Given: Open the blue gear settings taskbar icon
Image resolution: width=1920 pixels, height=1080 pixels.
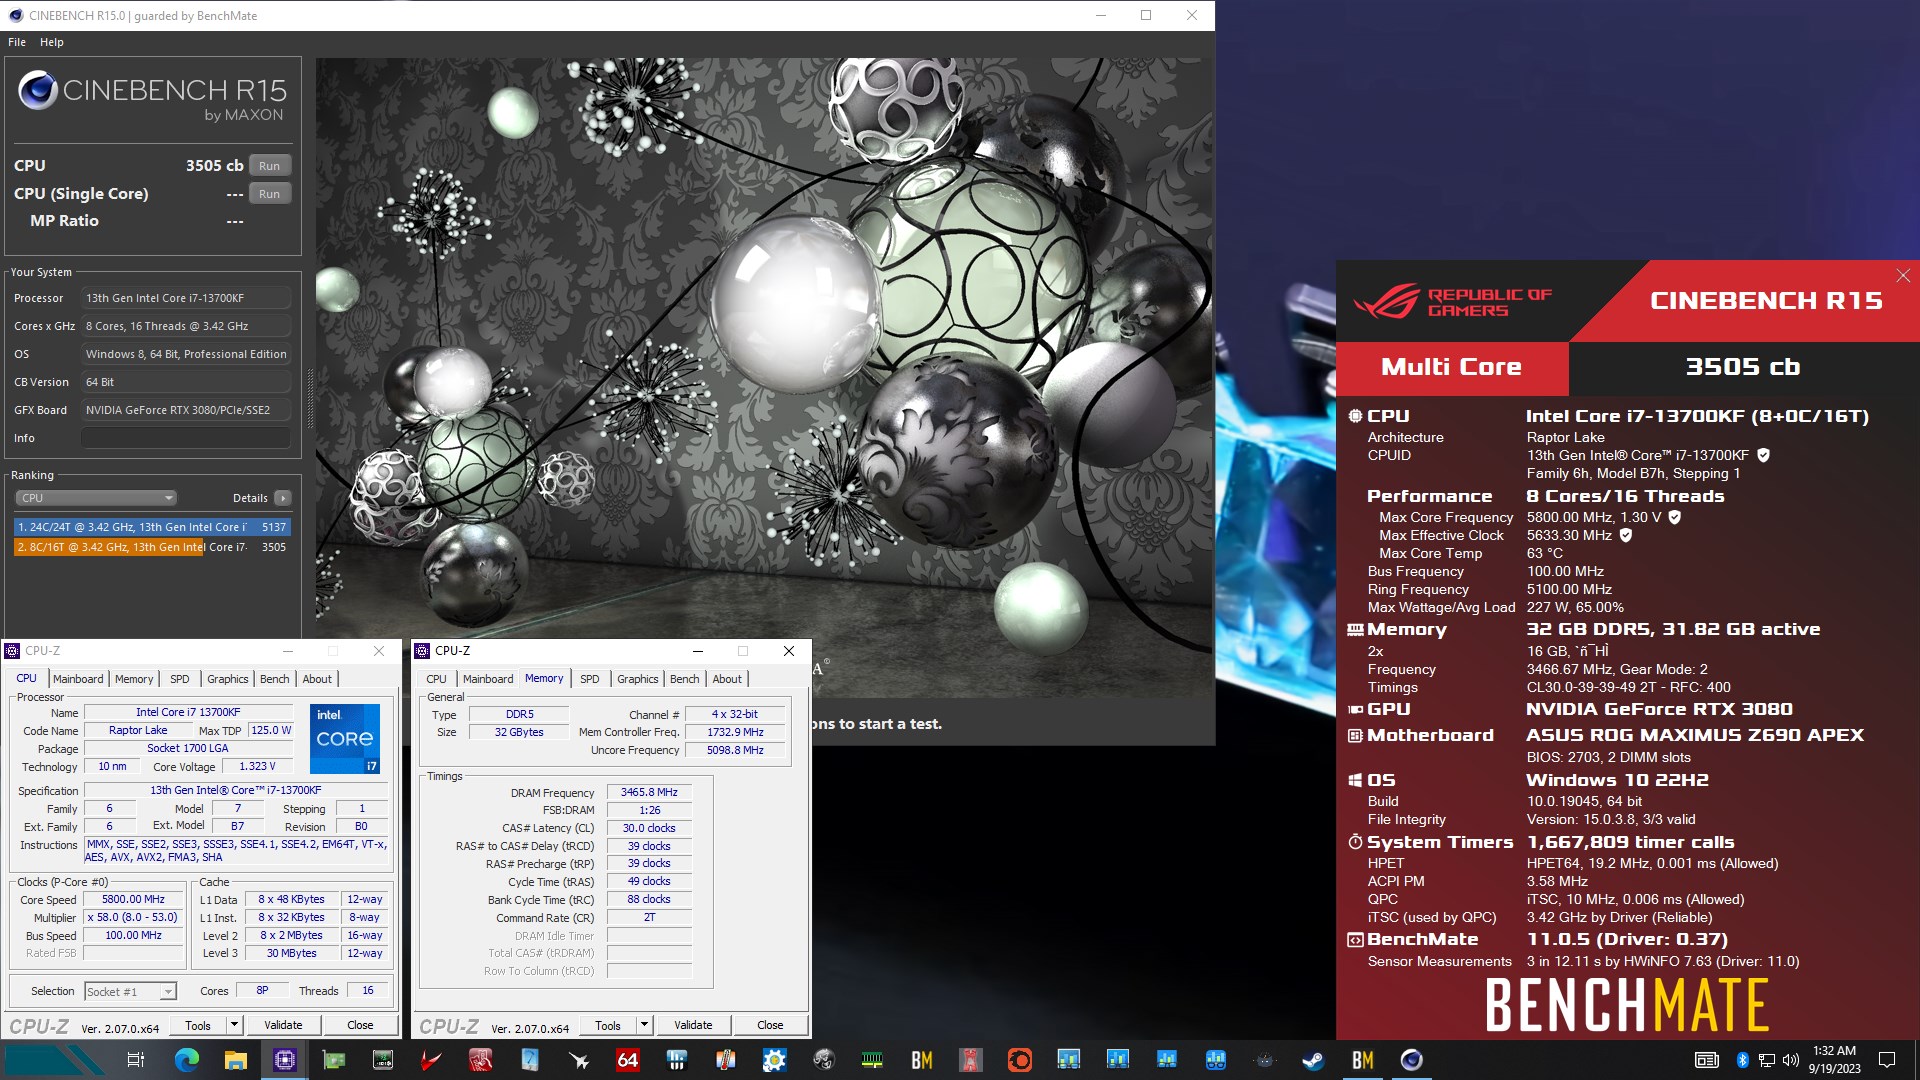Looking at the screenshot, I should pos(774,1060).
